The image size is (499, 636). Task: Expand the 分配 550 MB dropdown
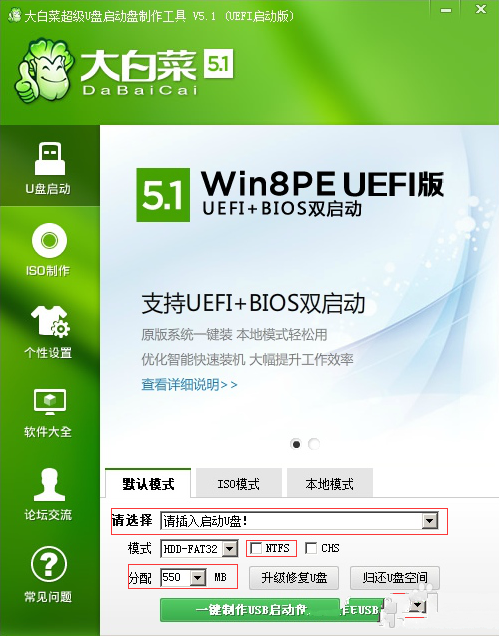click(x=198, y=578)
